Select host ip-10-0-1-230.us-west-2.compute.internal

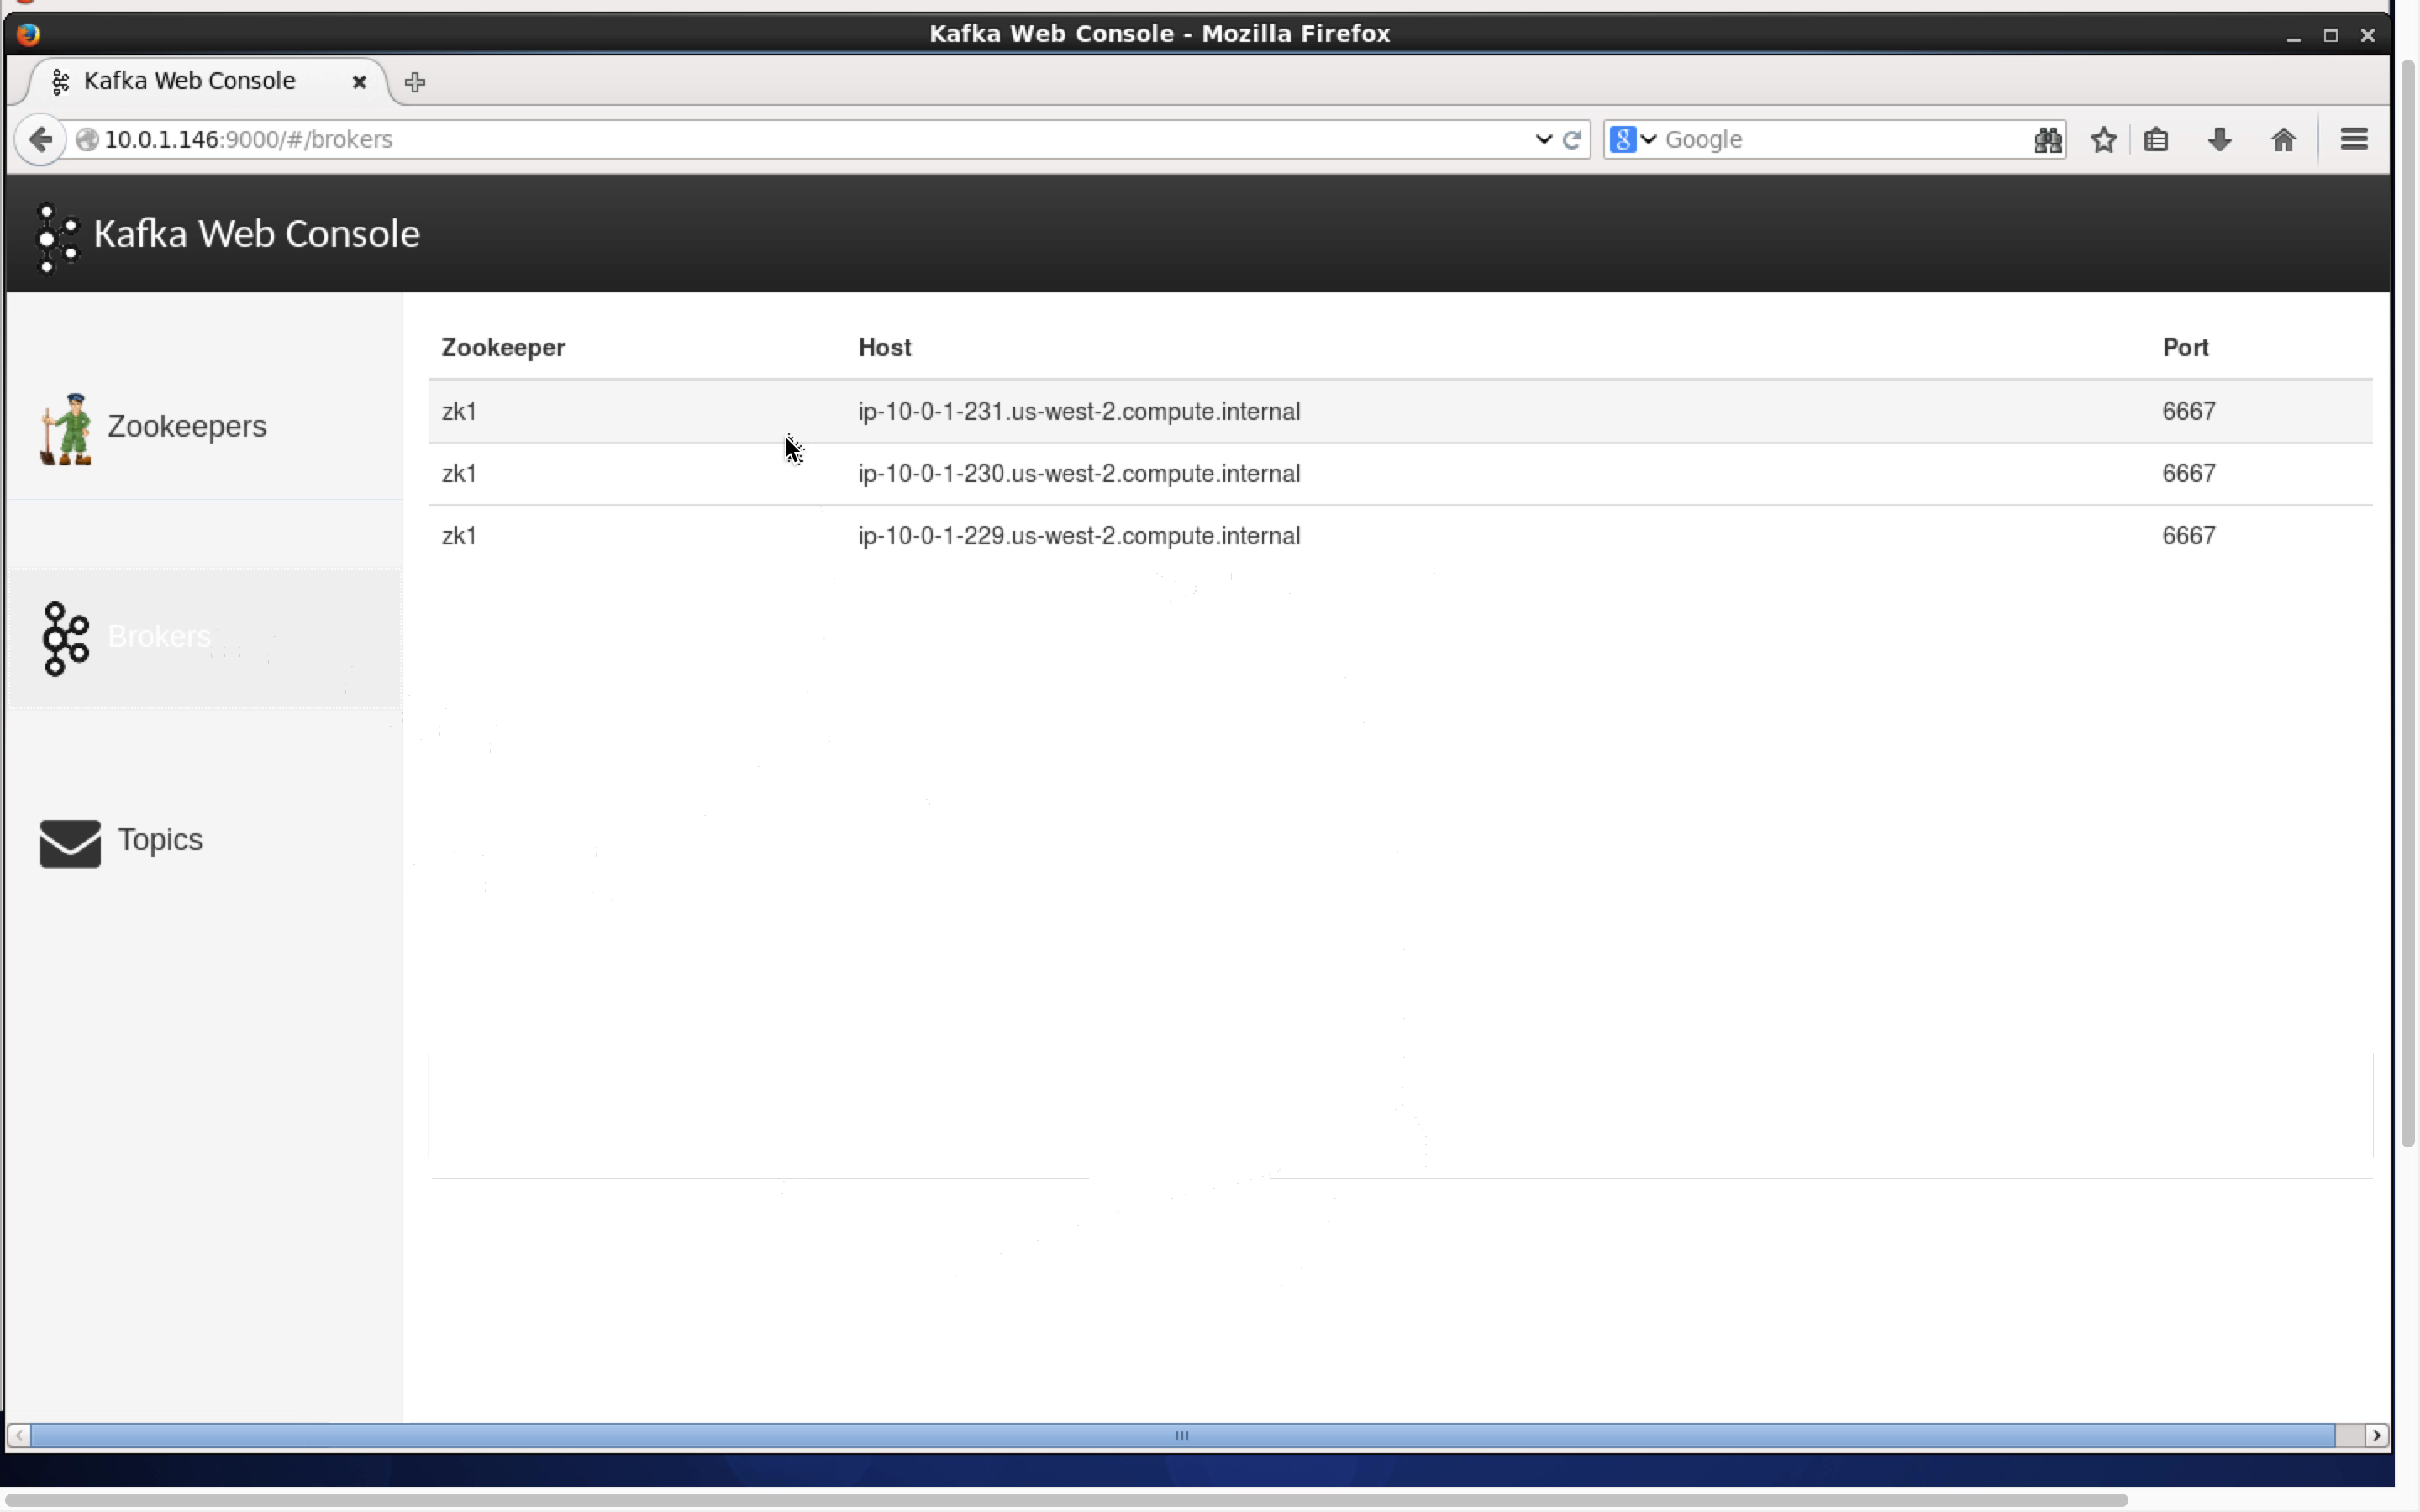pos(1079,473)
